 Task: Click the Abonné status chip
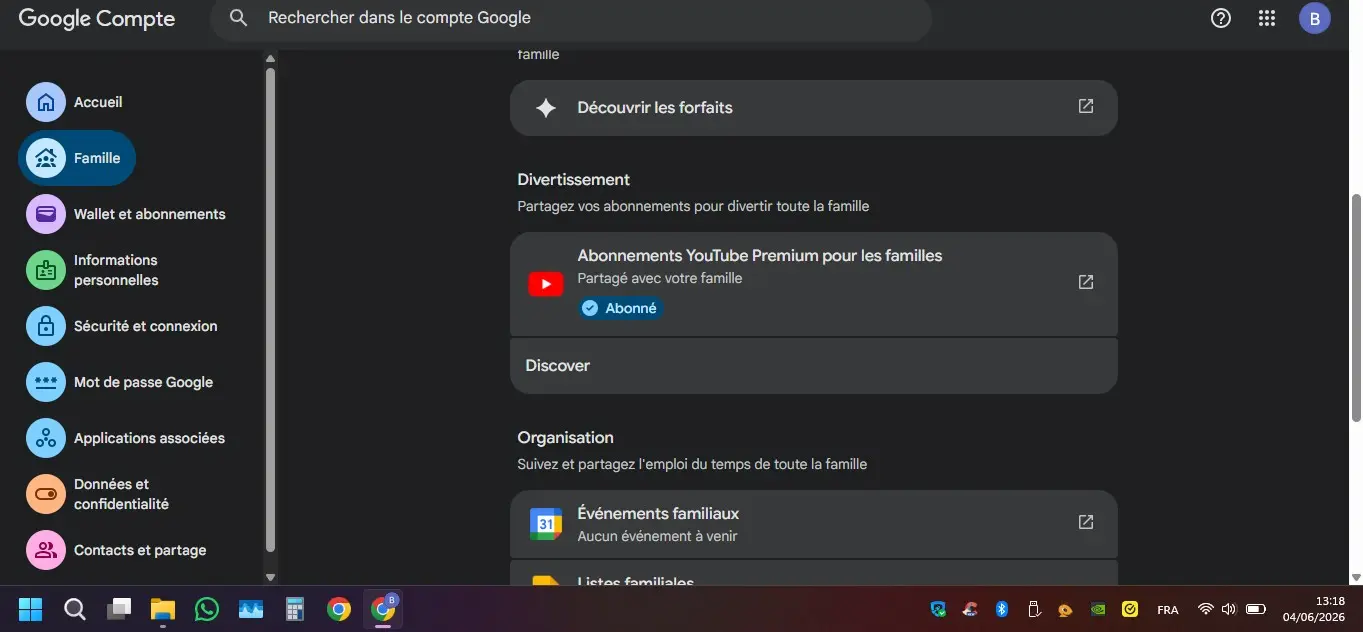click(x=620, y=308)
